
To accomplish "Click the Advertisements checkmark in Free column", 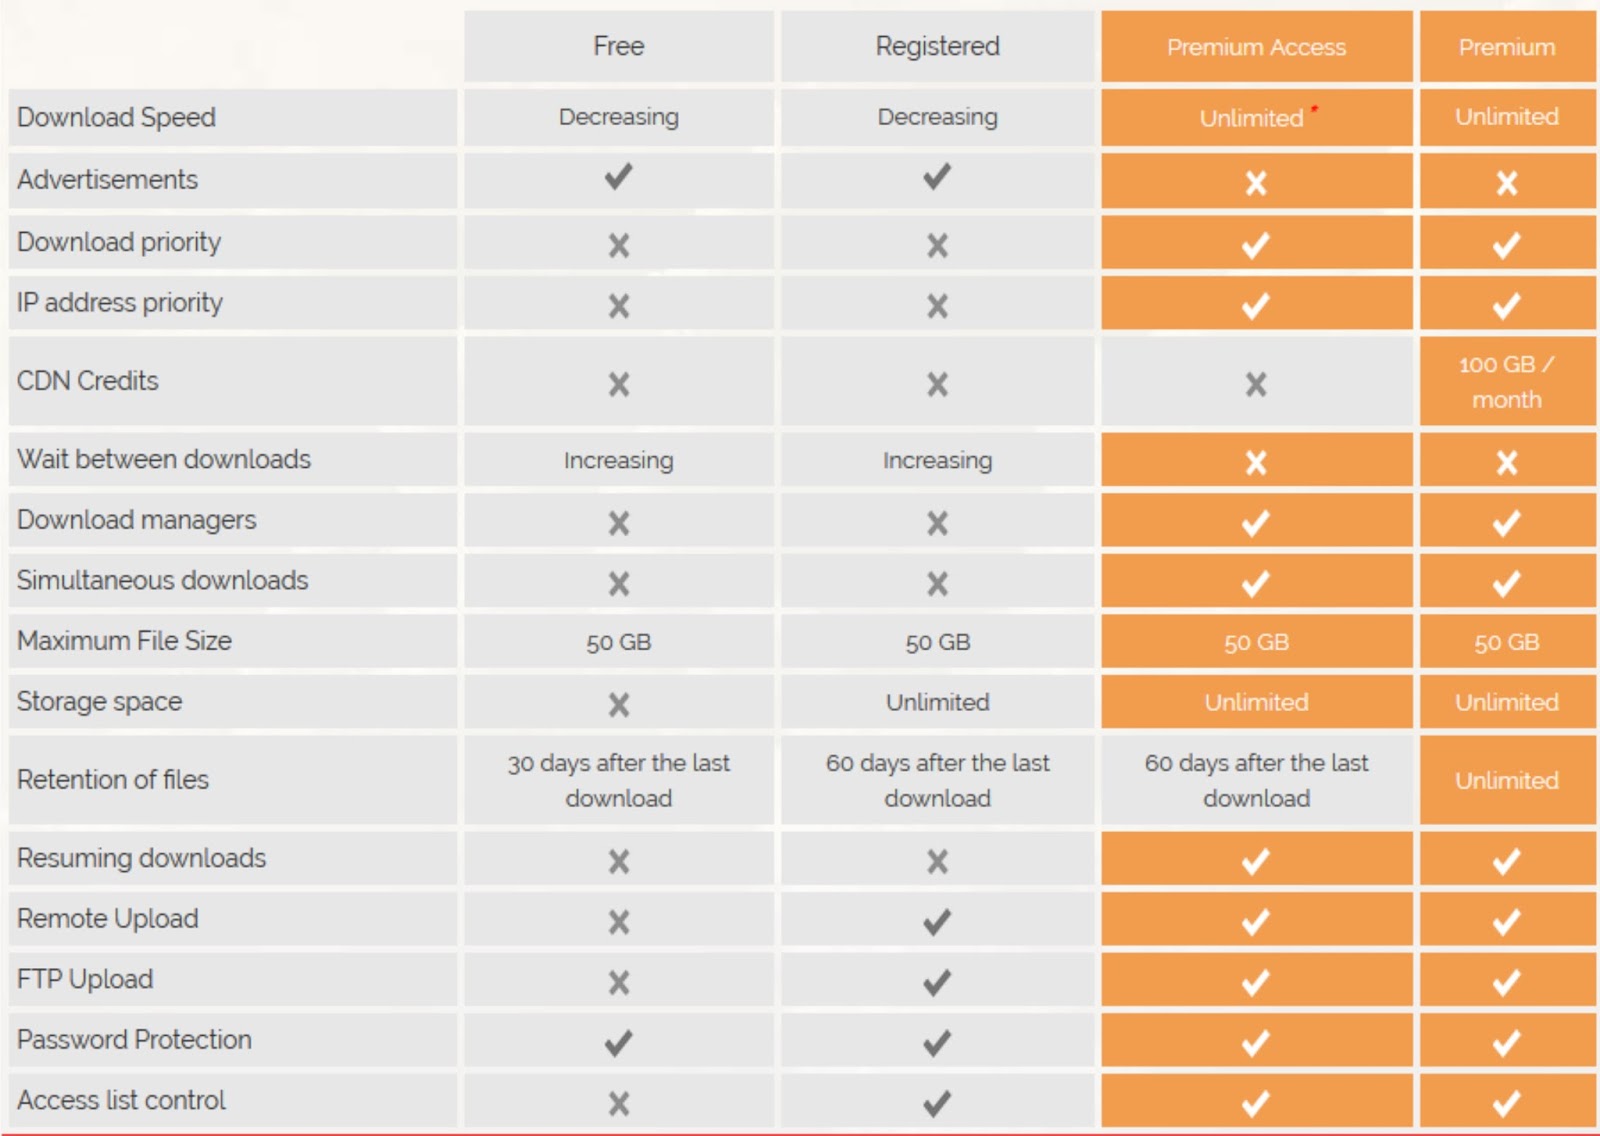I will [x=618, y=178].
